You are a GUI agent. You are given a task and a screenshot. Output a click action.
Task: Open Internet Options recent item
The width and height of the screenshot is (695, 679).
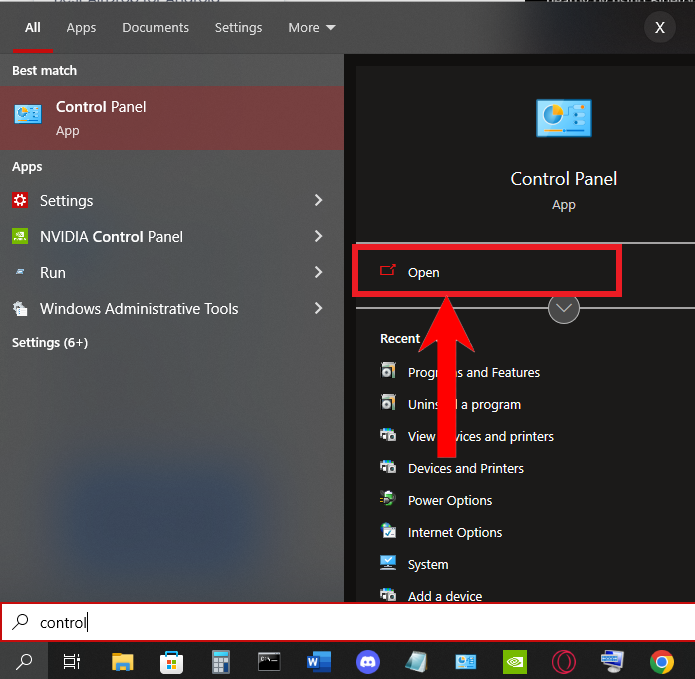click(455, 532)
